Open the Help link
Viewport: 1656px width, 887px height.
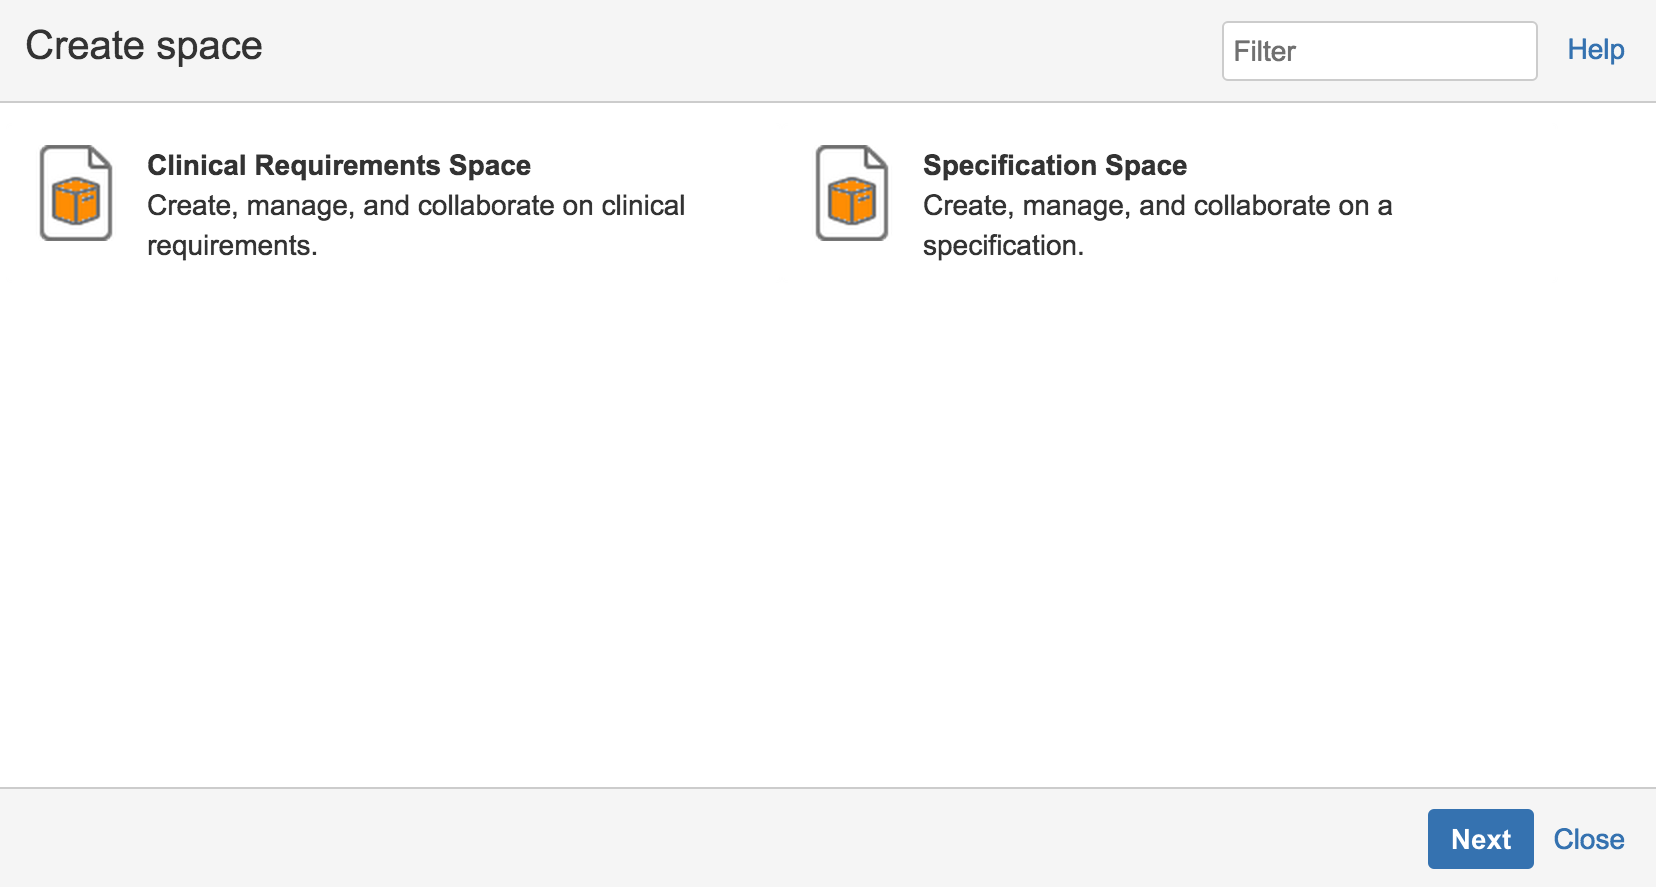coord(1596,50)
